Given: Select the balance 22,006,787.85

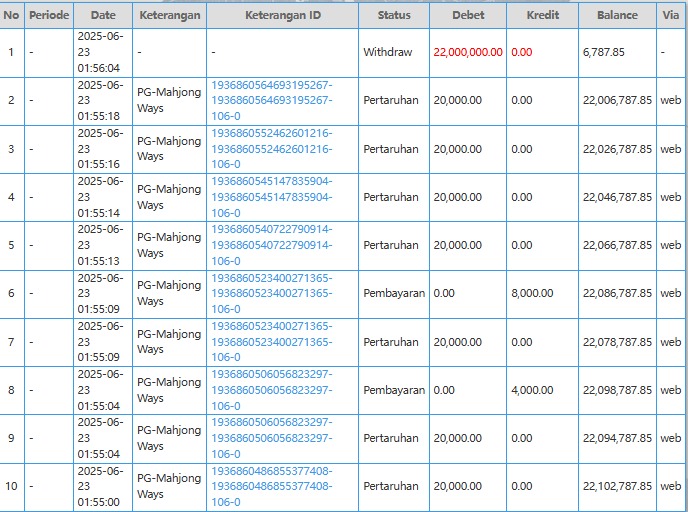Looking at the screenshot, I should pyautogui.click(x=617, y=100).
